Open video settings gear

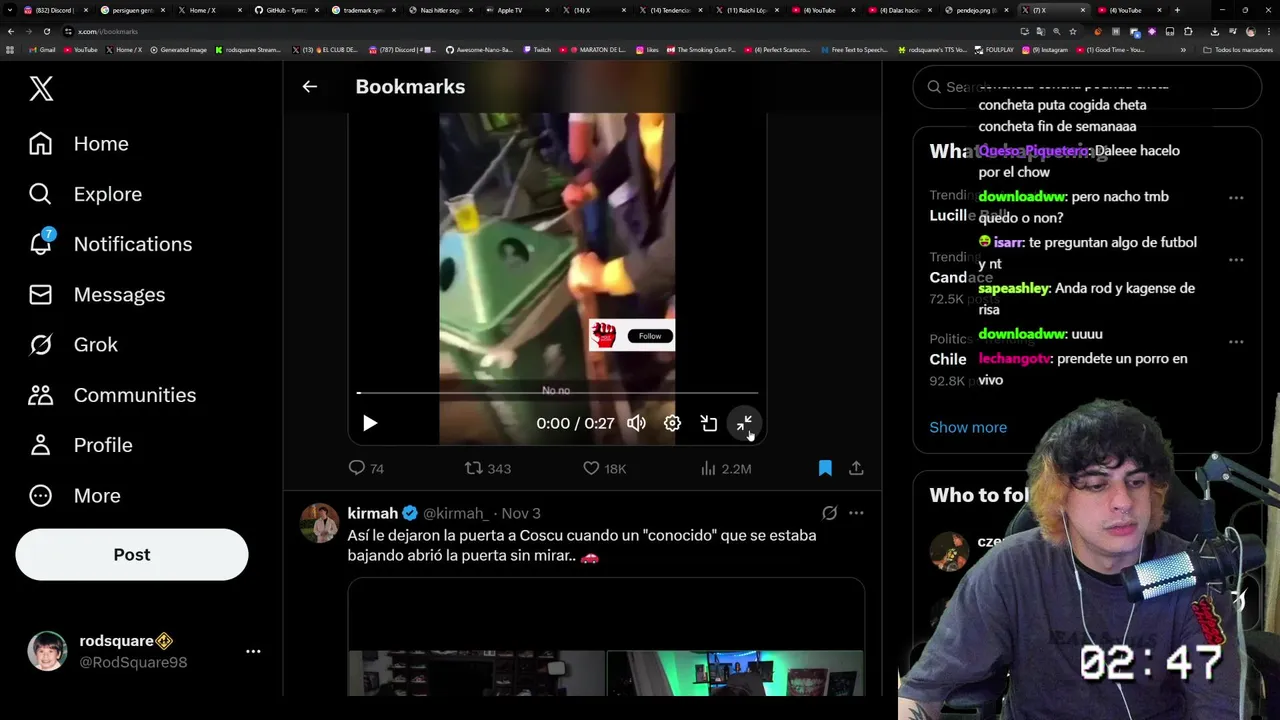[672, 423]
